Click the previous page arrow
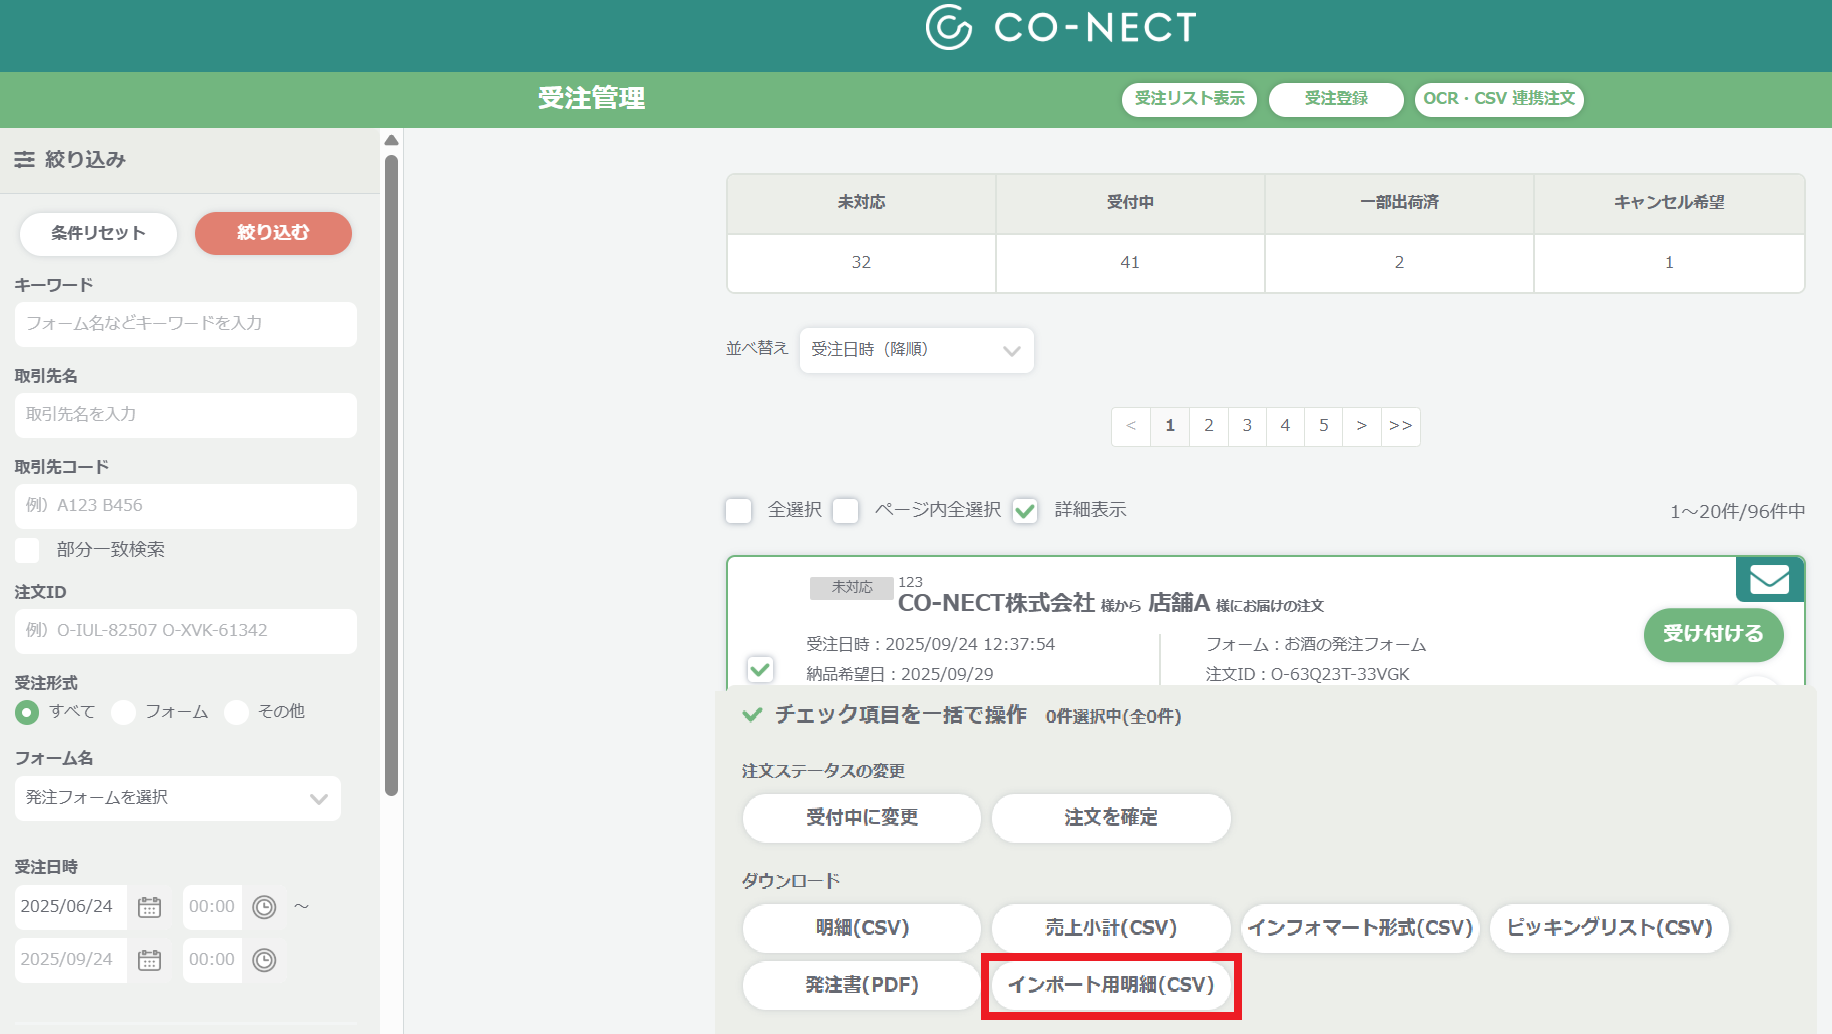The image size is (1832, 1034). [x=1131, y=426]
